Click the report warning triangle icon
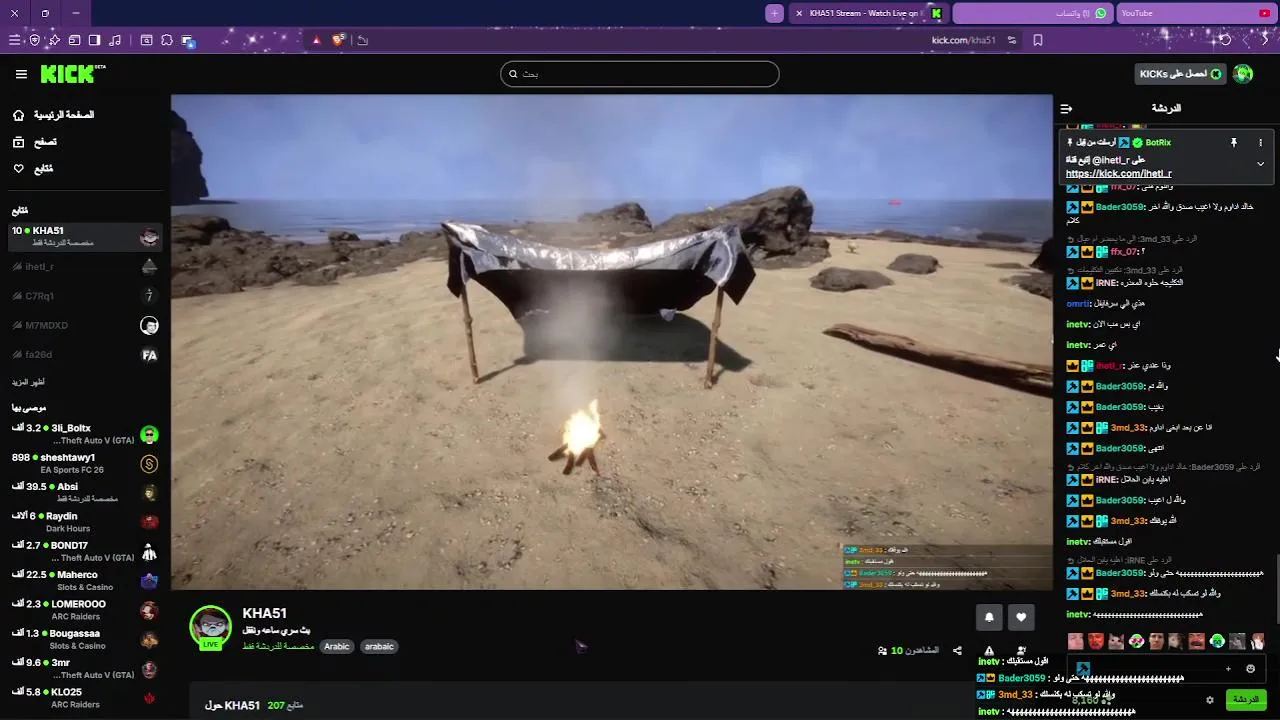Viewport: 1280px width, 720px height. [989, 651]
